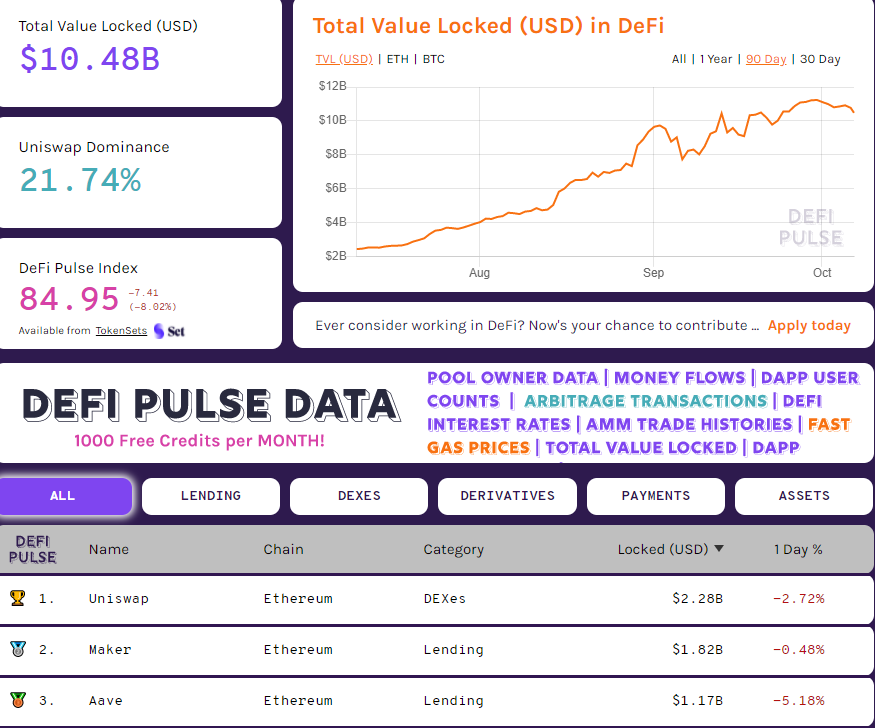Toggle the chart to show ETH values
This screenshot has height=728, width=875.
pos(397,59)
